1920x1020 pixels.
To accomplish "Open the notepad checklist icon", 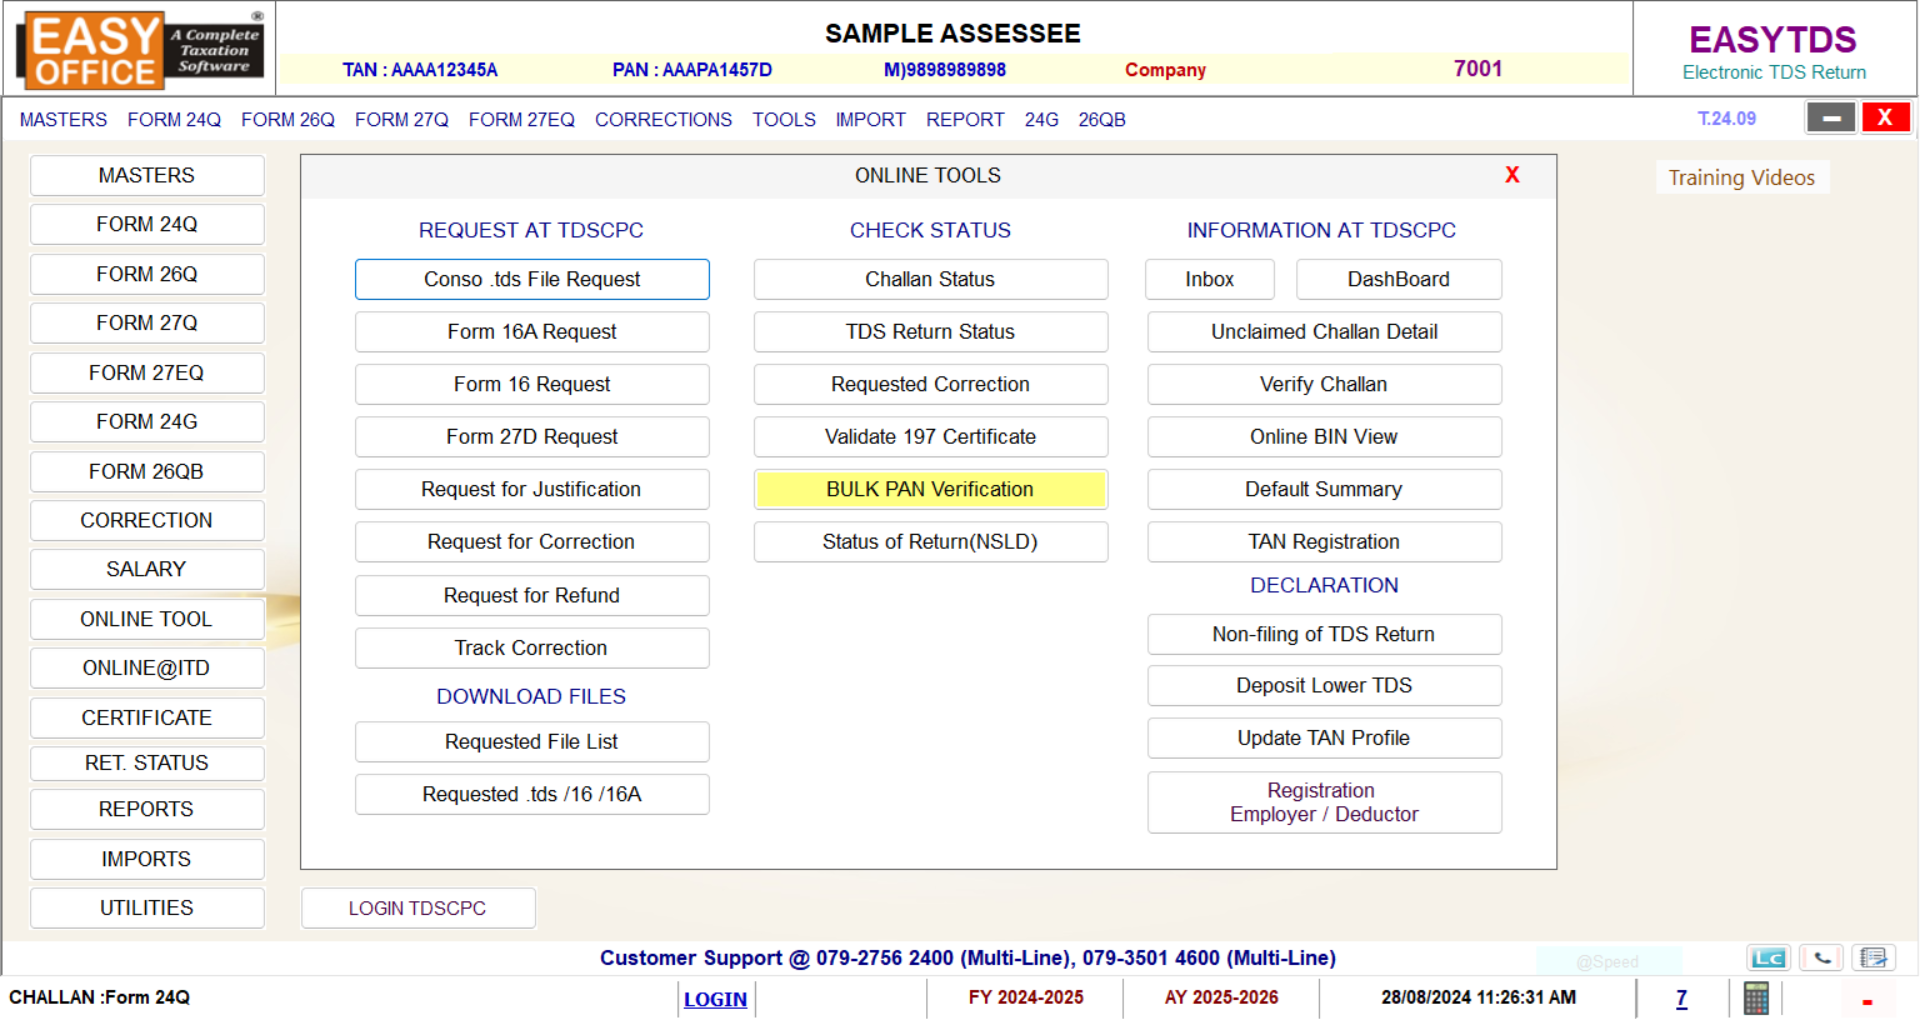I will [x=1873, y=958].
